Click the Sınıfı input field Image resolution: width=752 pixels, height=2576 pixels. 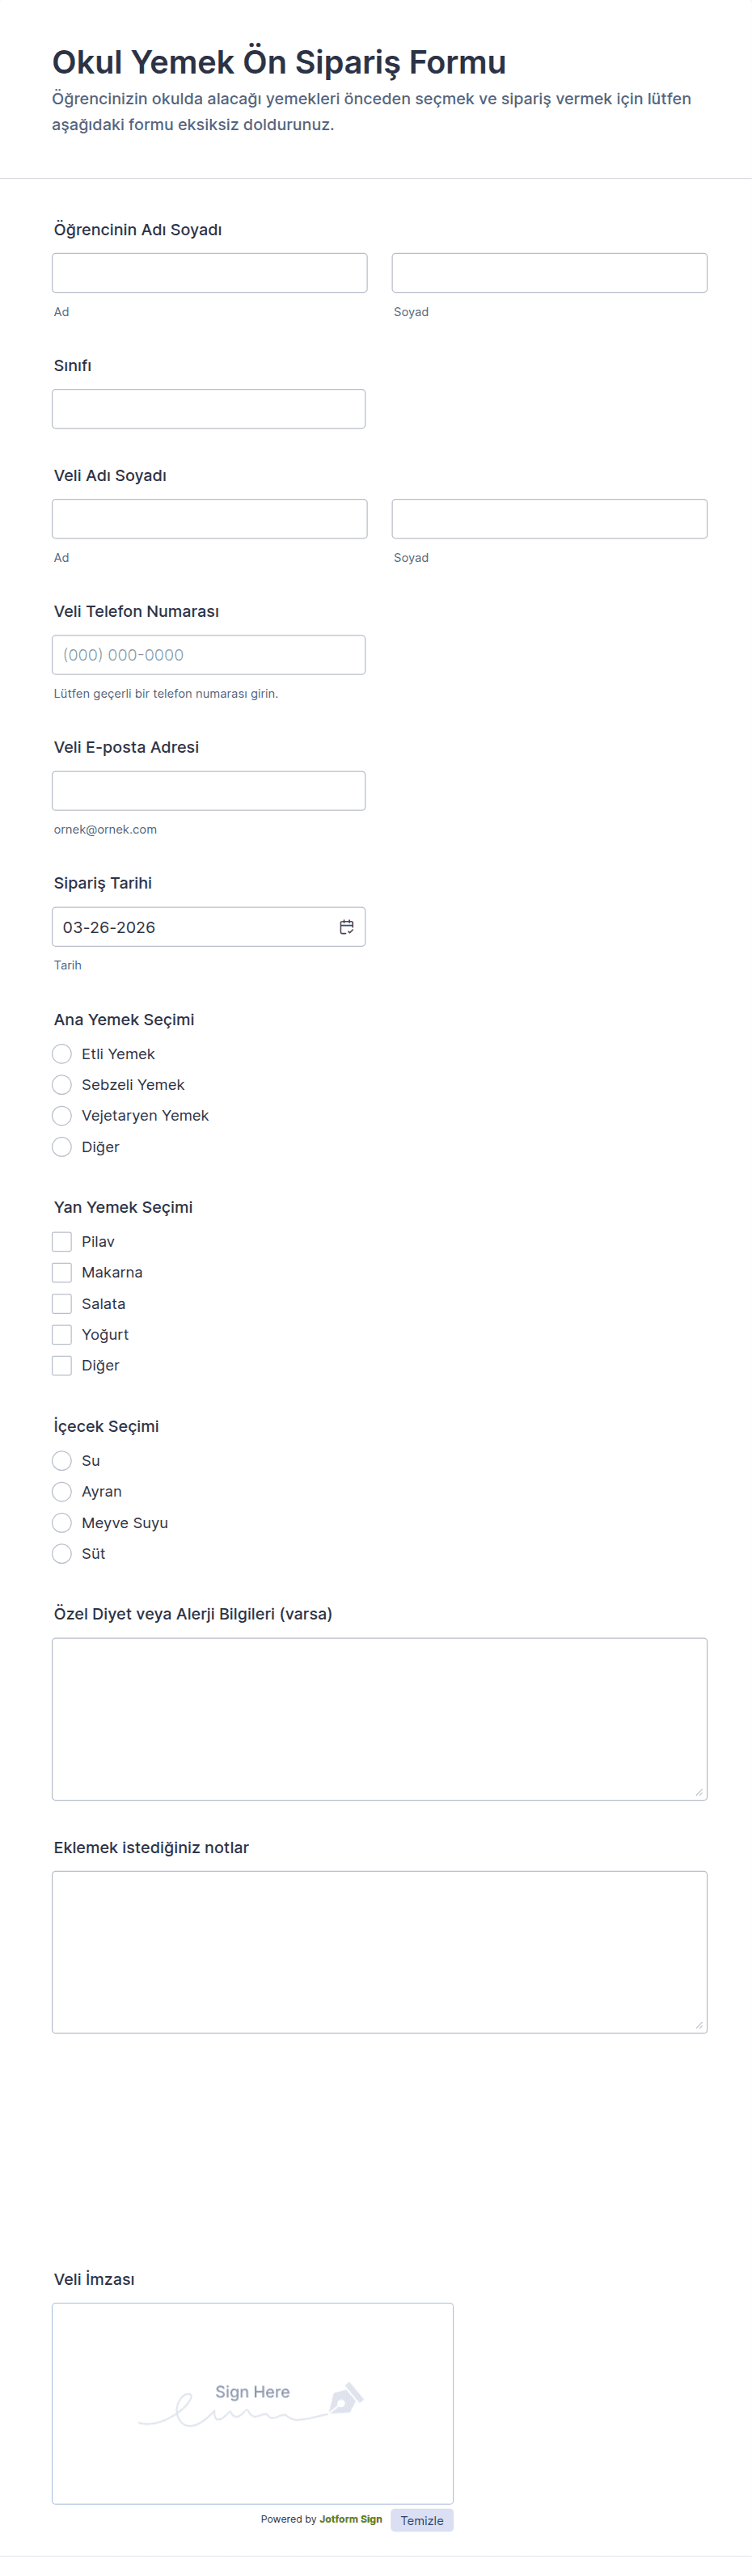point(208,409)
